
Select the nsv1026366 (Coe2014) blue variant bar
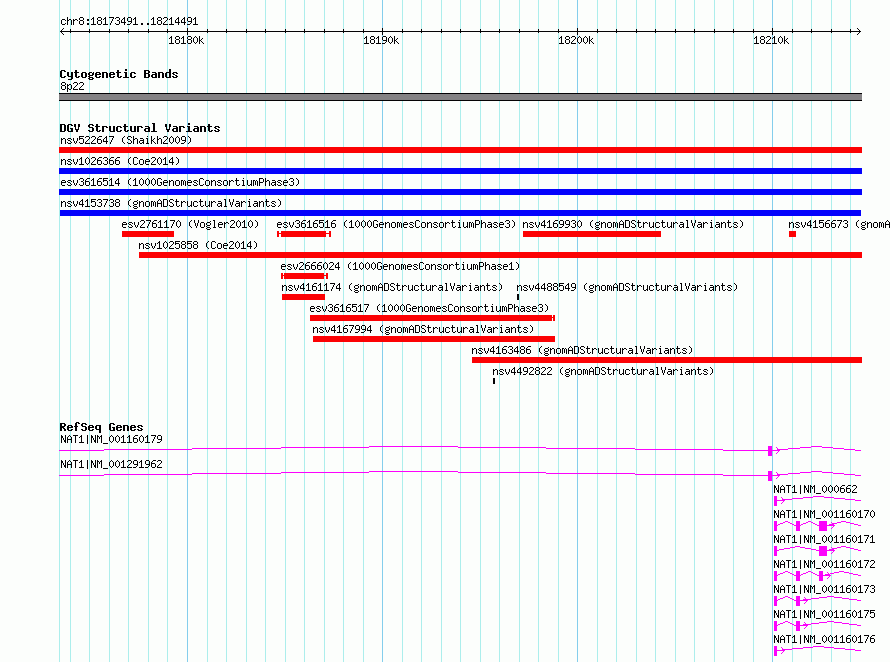click(x=460, y=171)
